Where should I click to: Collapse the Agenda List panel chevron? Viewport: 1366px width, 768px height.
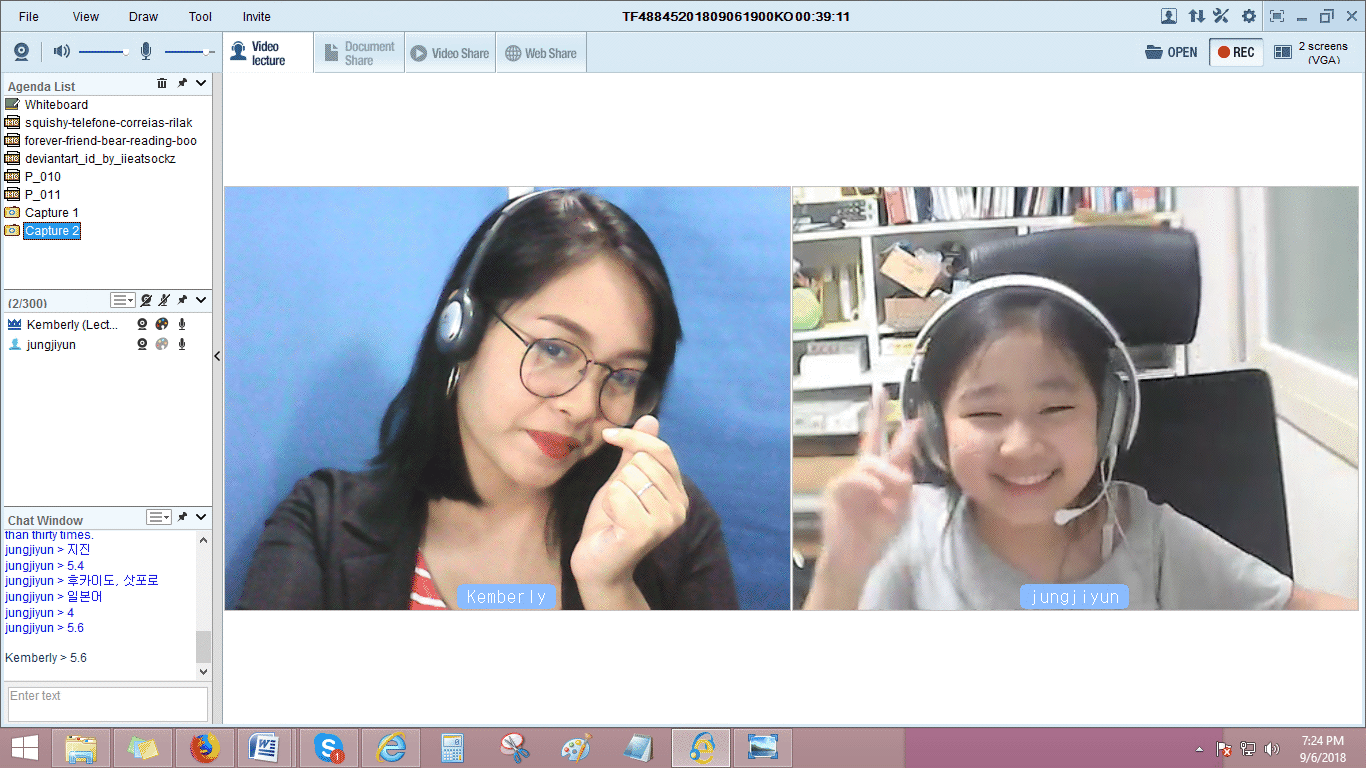(x=201, y=84)
